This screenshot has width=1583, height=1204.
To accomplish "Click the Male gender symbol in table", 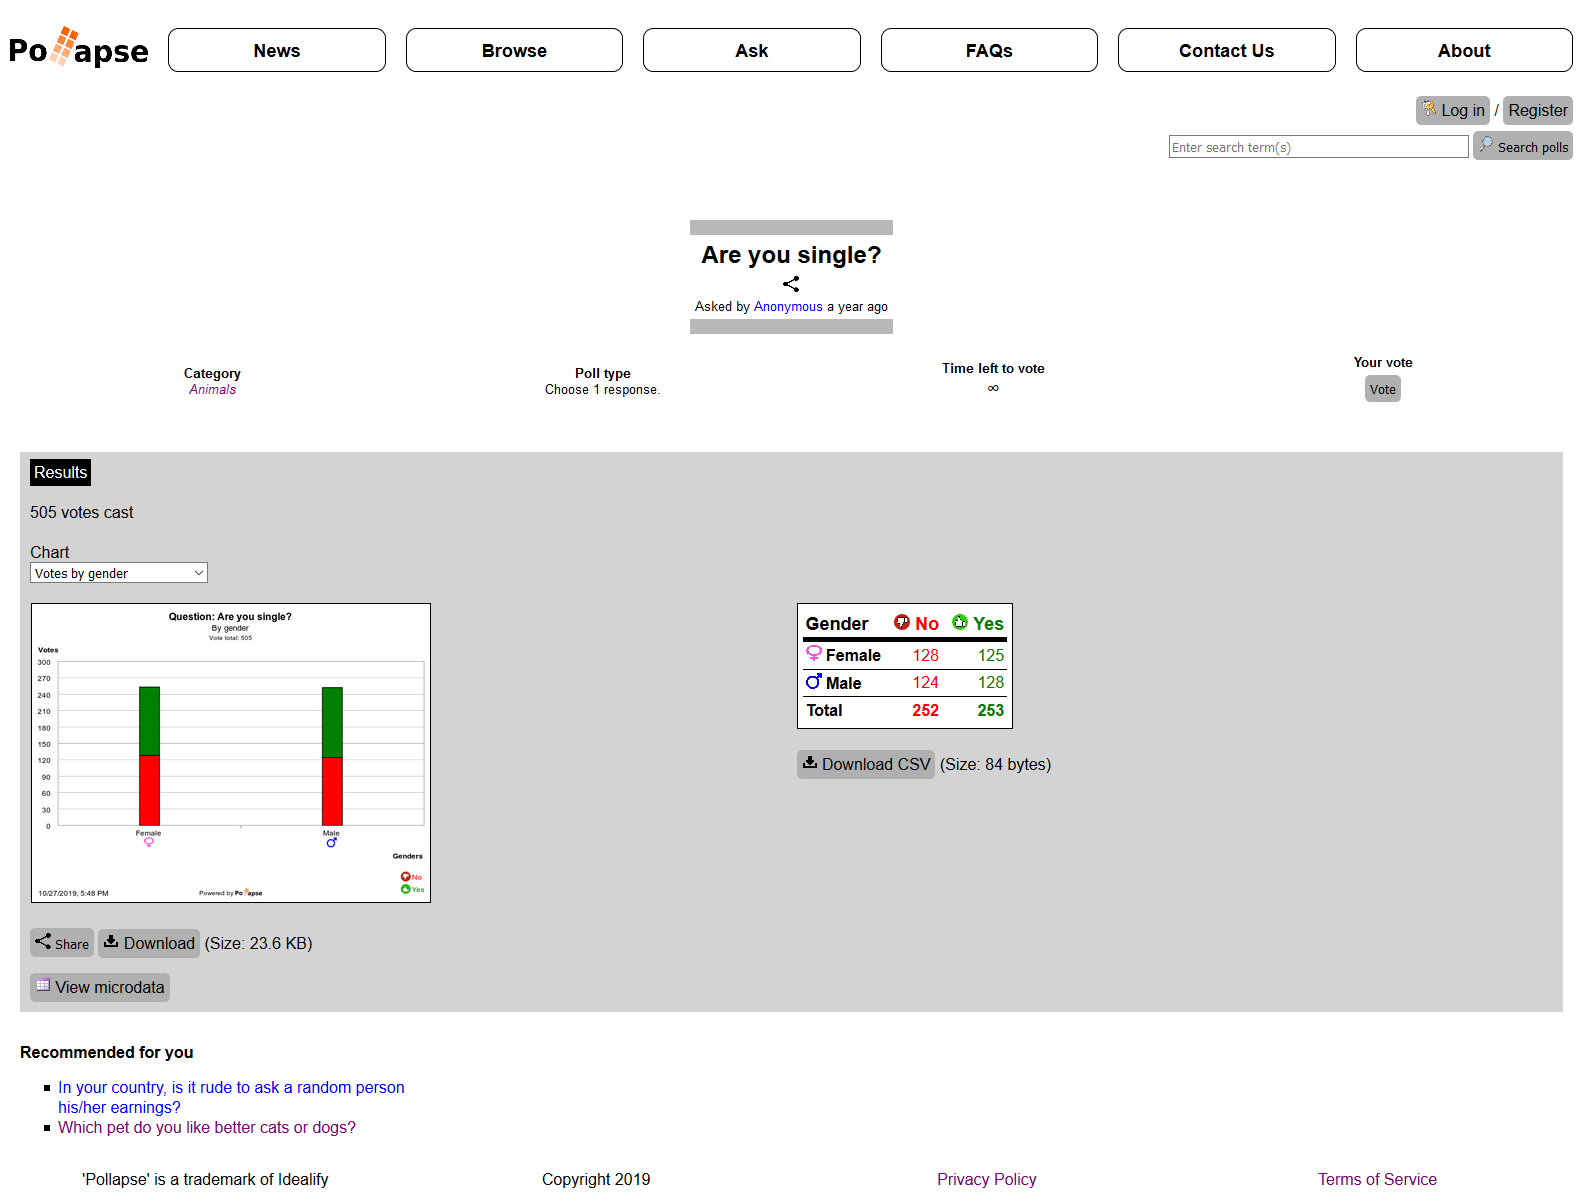I will pyautogui.click(x=814, y=682).
